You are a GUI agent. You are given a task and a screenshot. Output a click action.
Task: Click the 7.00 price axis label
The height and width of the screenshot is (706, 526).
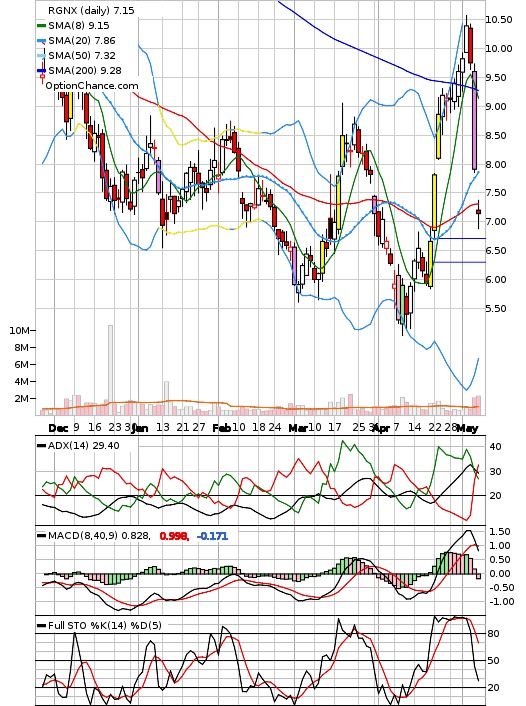click(x=496, y=222)
